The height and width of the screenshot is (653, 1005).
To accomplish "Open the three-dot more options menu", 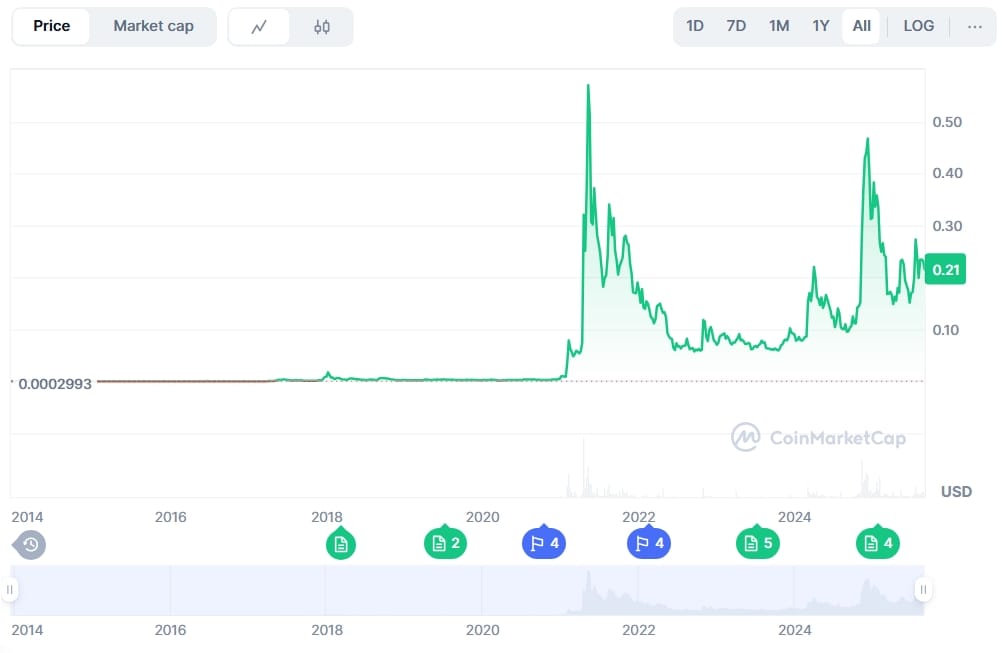I will (975, 26).
